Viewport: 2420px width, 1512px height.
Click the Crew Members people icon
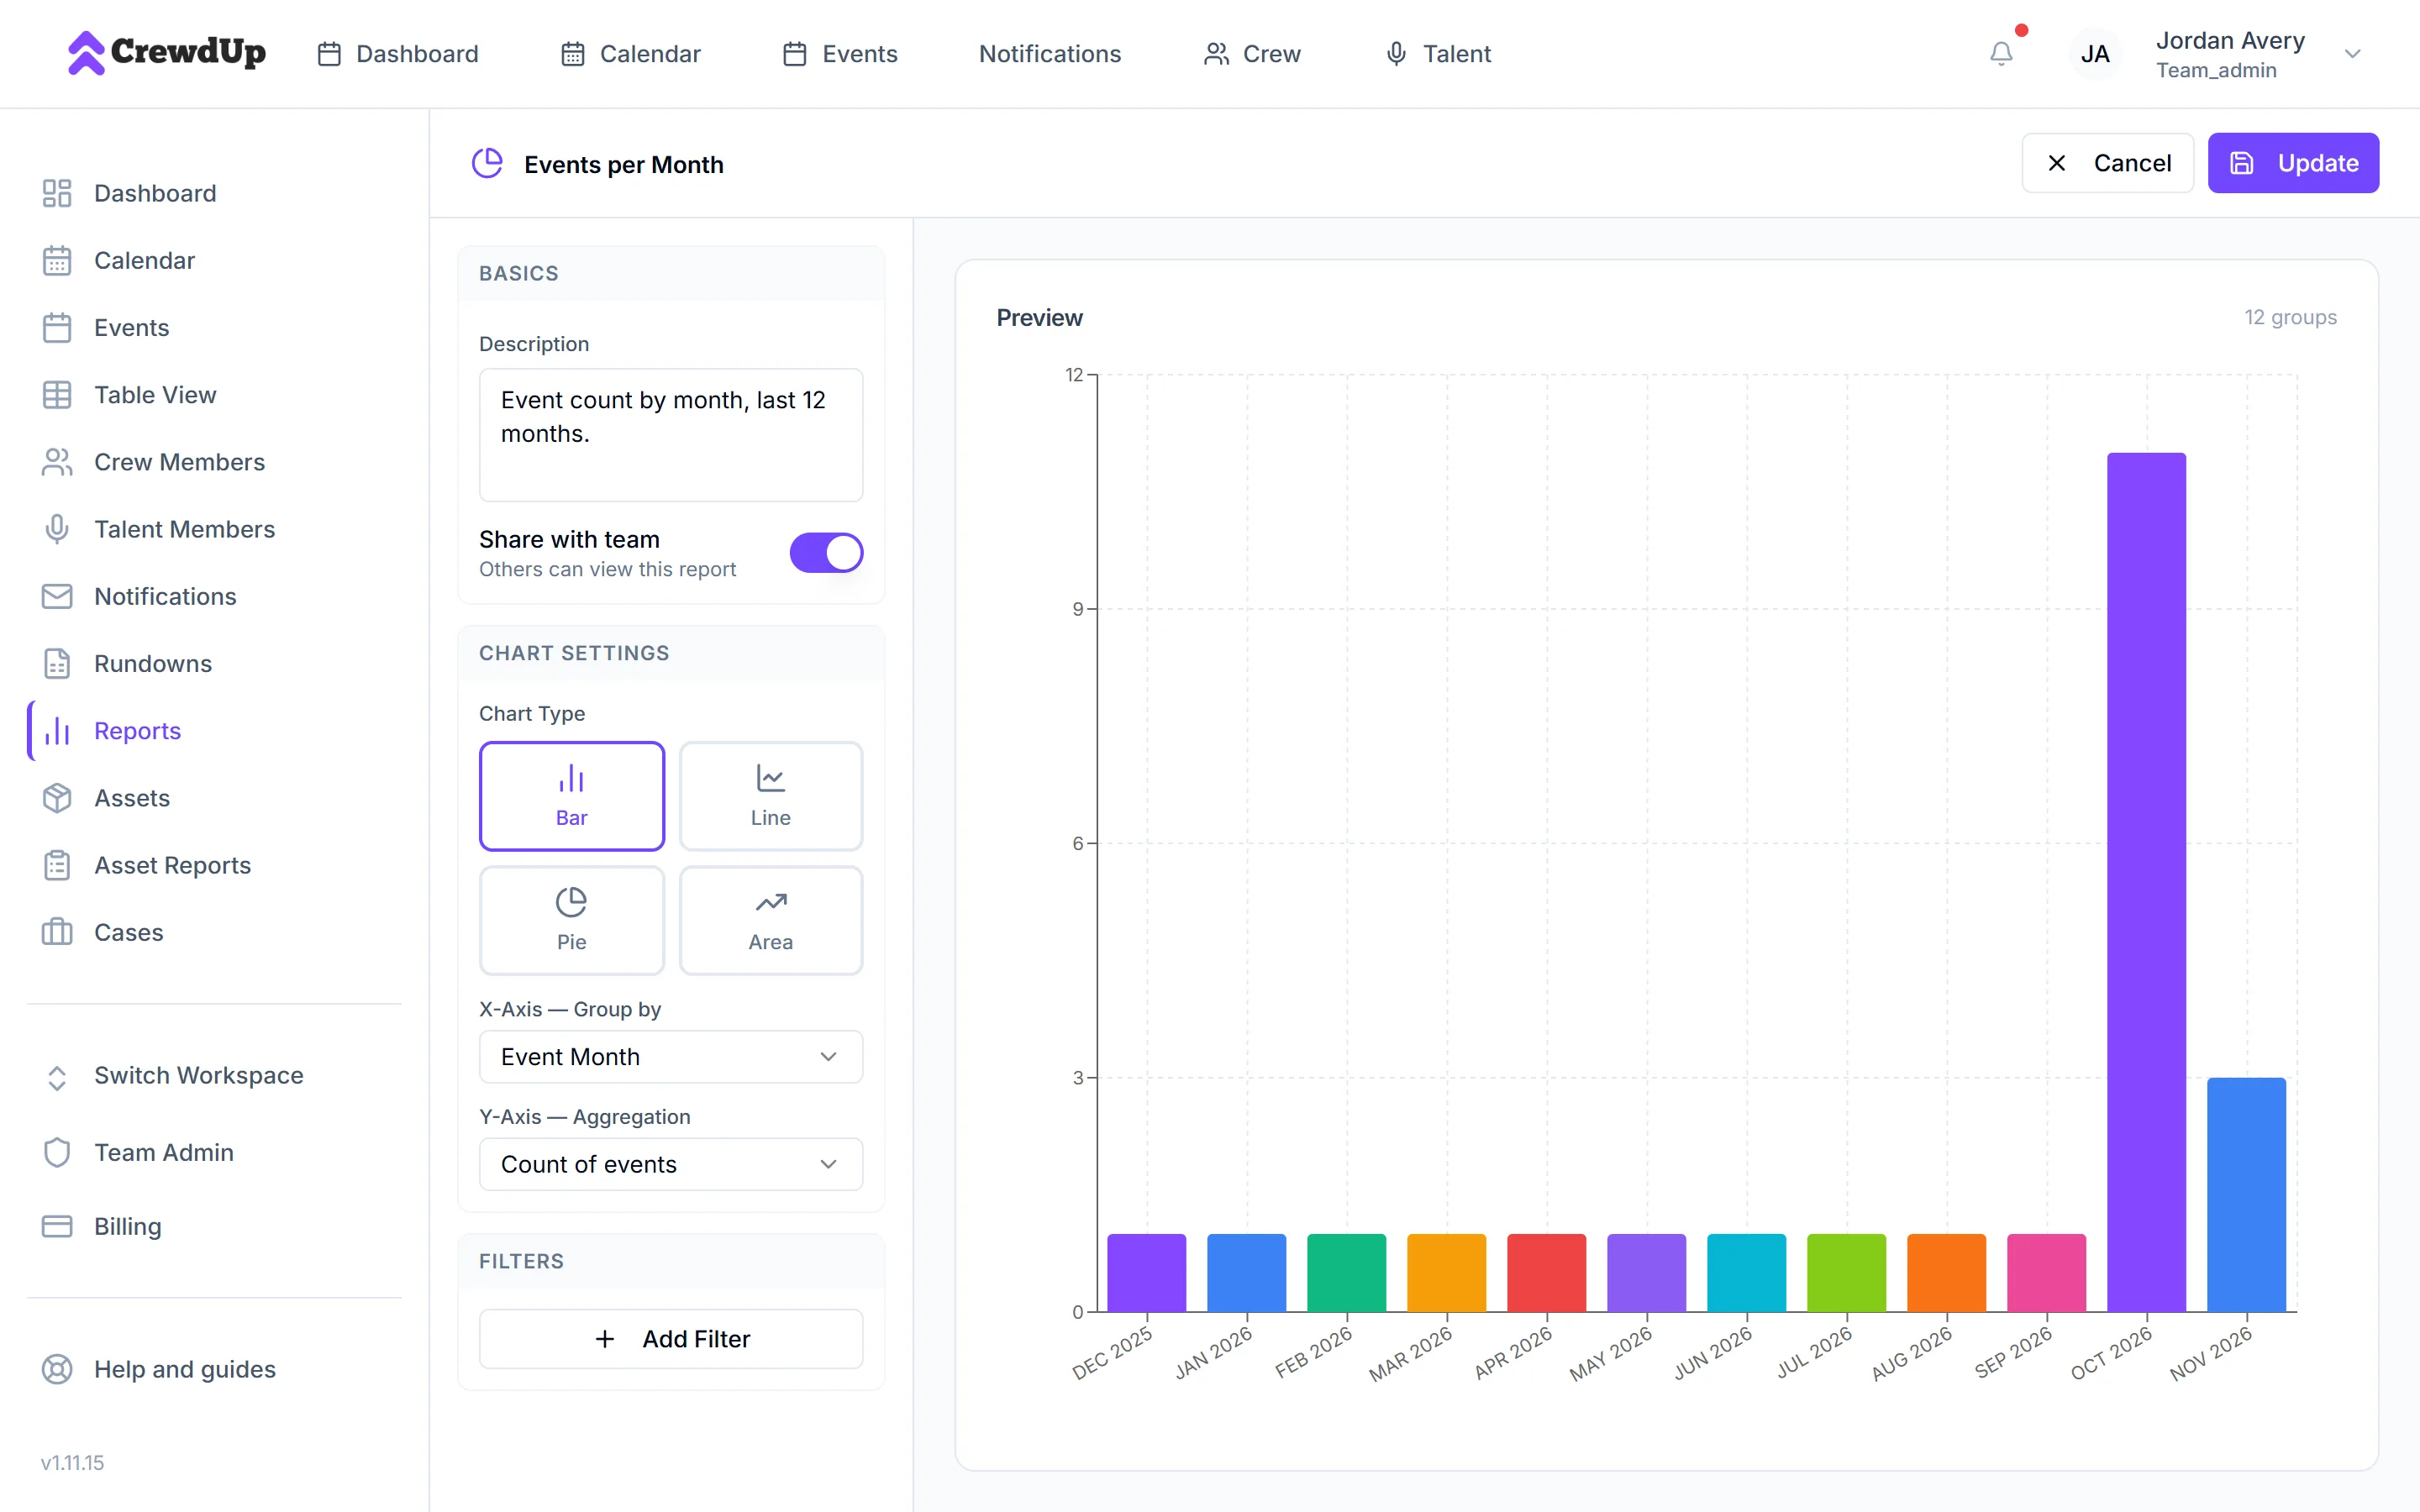click(x=57, y=462)
